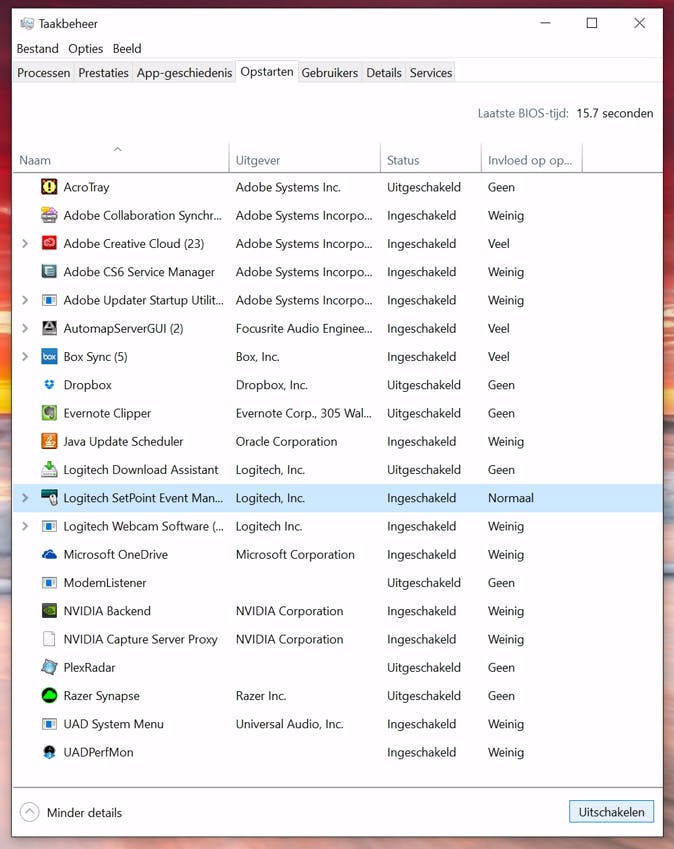Switch to the Gebruikers tab

[330, 73]
